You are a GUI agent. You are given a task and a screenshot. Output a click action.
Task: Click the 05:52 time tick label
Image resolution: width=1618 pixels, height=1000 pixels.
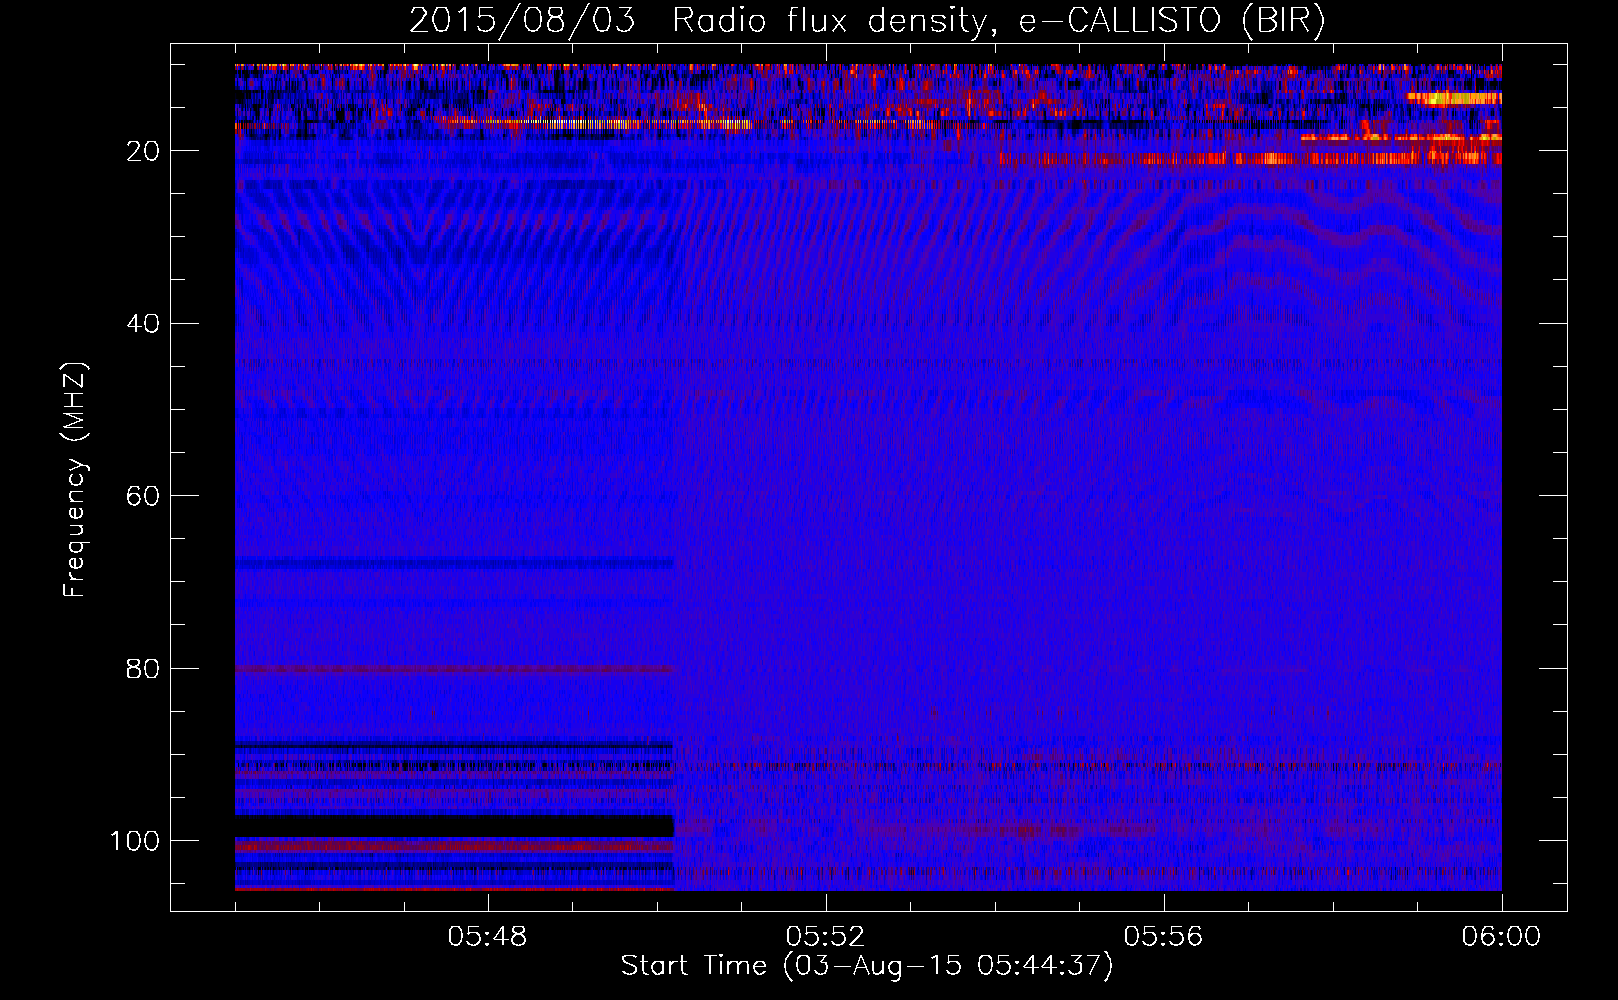click(825, 937)
